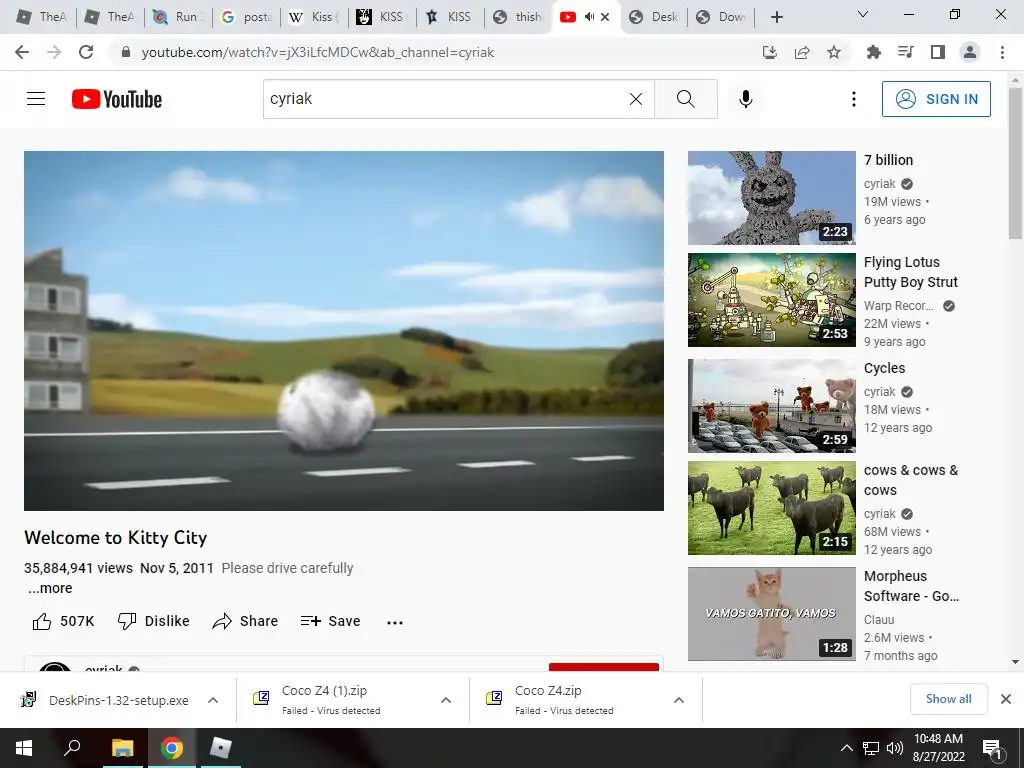Open YouTube settings three-dot menu
The width and height of the screenshot is (1024, 768).
tap(854, 99)
